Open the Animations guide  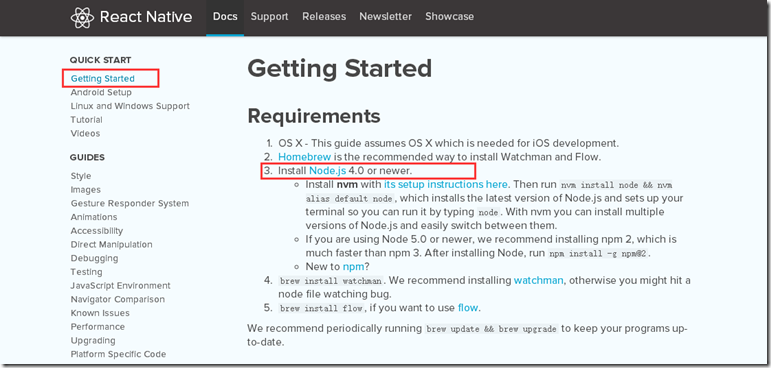pos(94,217)
